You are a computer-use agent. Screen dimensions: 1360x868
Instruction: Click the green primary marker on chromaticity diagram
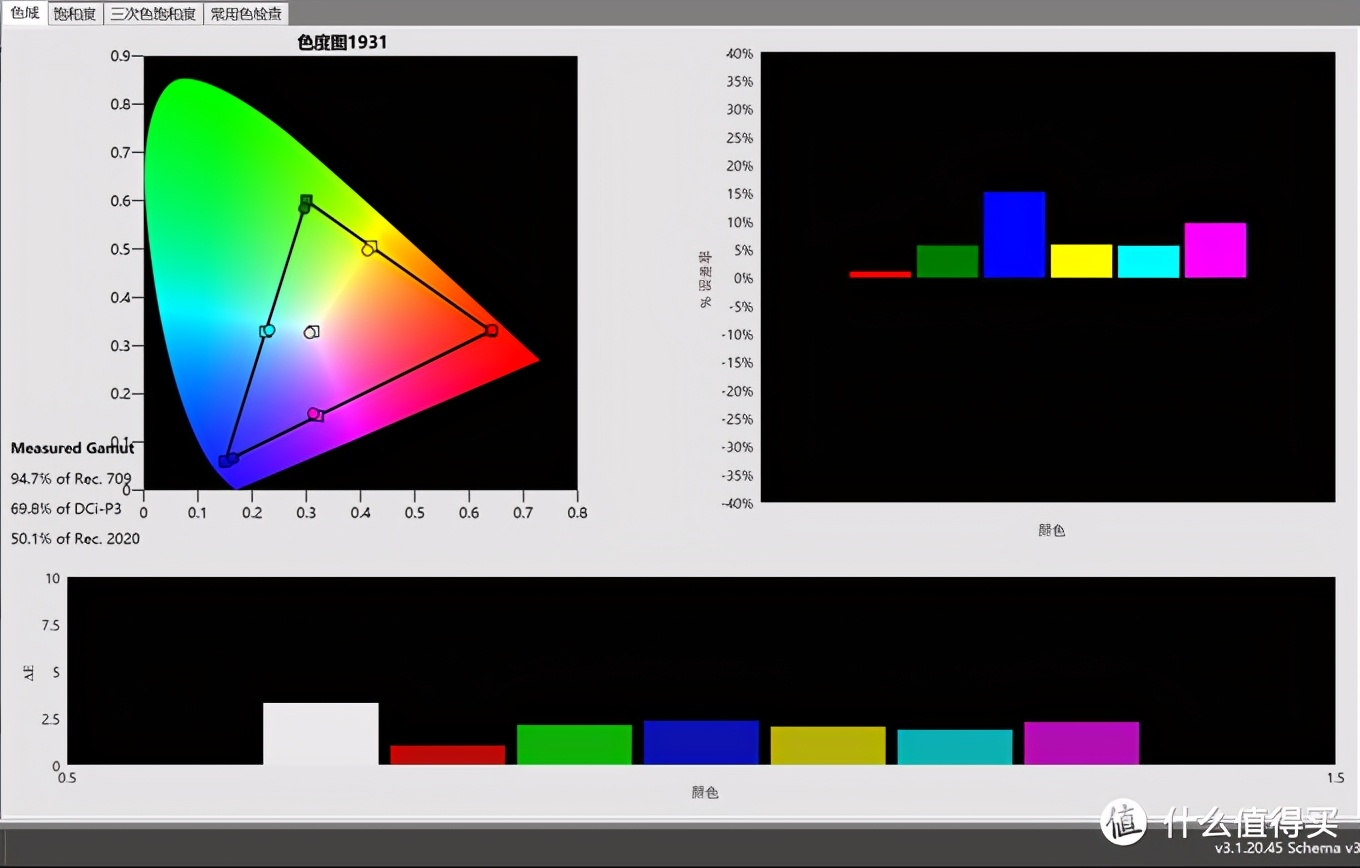tap(305, 203)
